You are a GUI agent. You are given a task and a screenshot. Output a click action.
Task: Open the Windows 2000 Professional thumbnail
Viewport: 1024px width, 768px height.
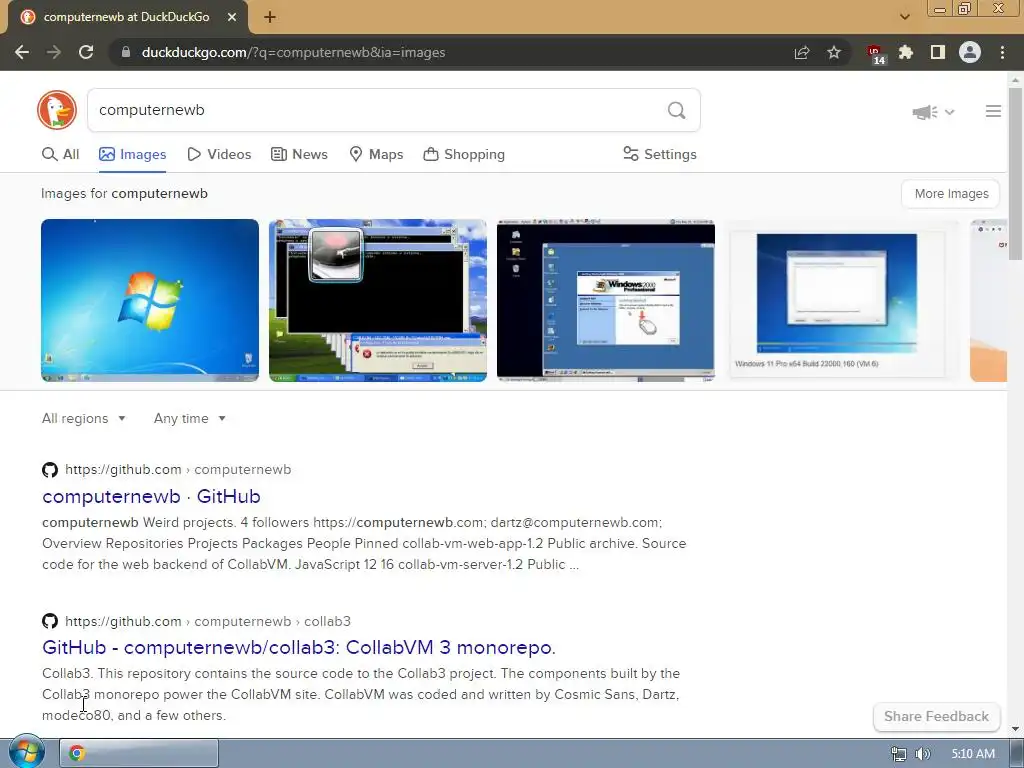[605, 300]
